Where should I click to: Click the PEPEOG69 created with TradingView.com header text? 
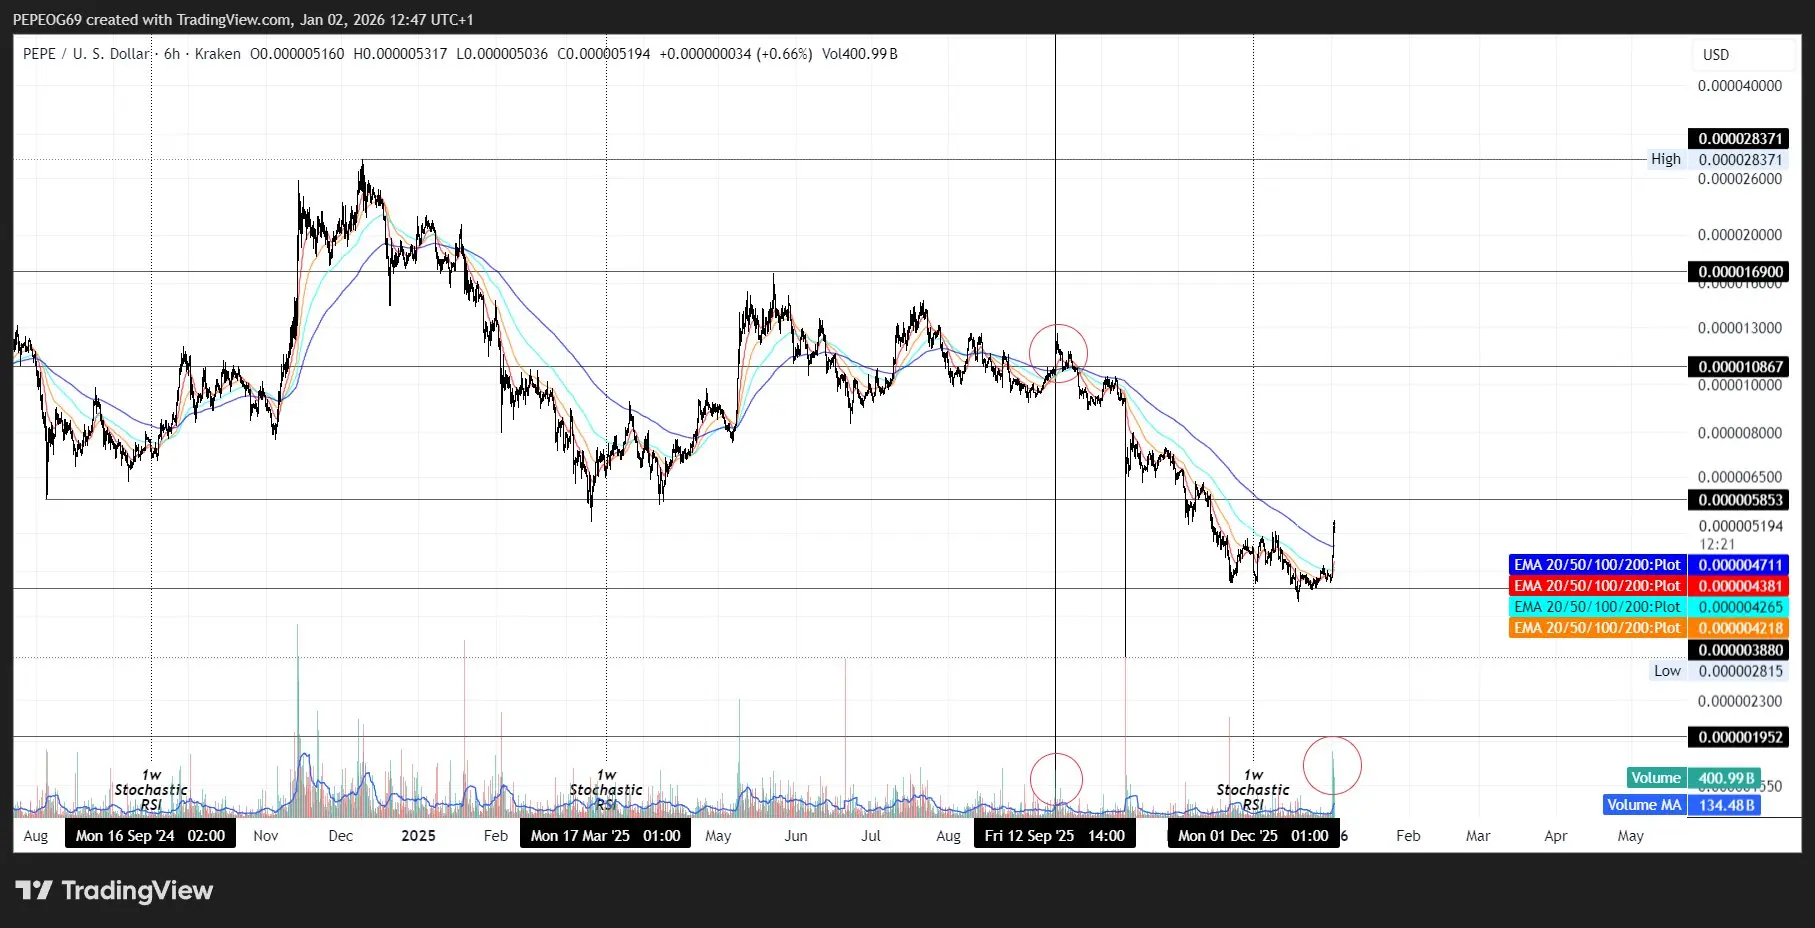243,19
